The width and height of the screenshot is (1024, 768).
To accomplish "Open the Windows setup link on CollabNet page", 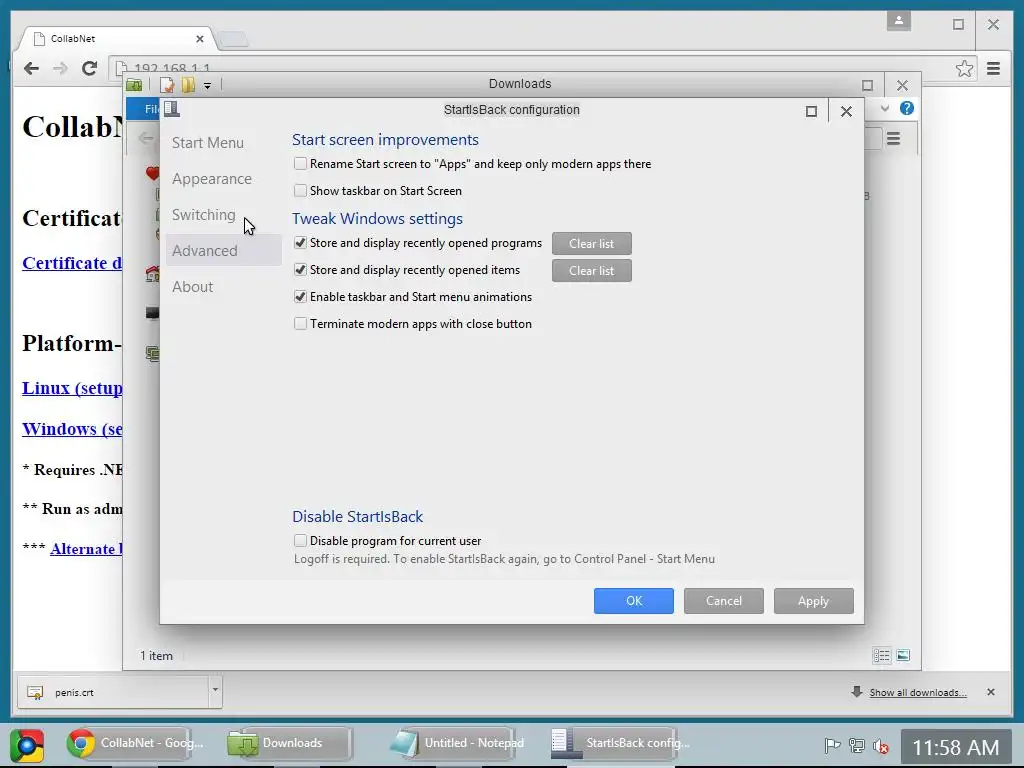I will (x=72, y=429).
